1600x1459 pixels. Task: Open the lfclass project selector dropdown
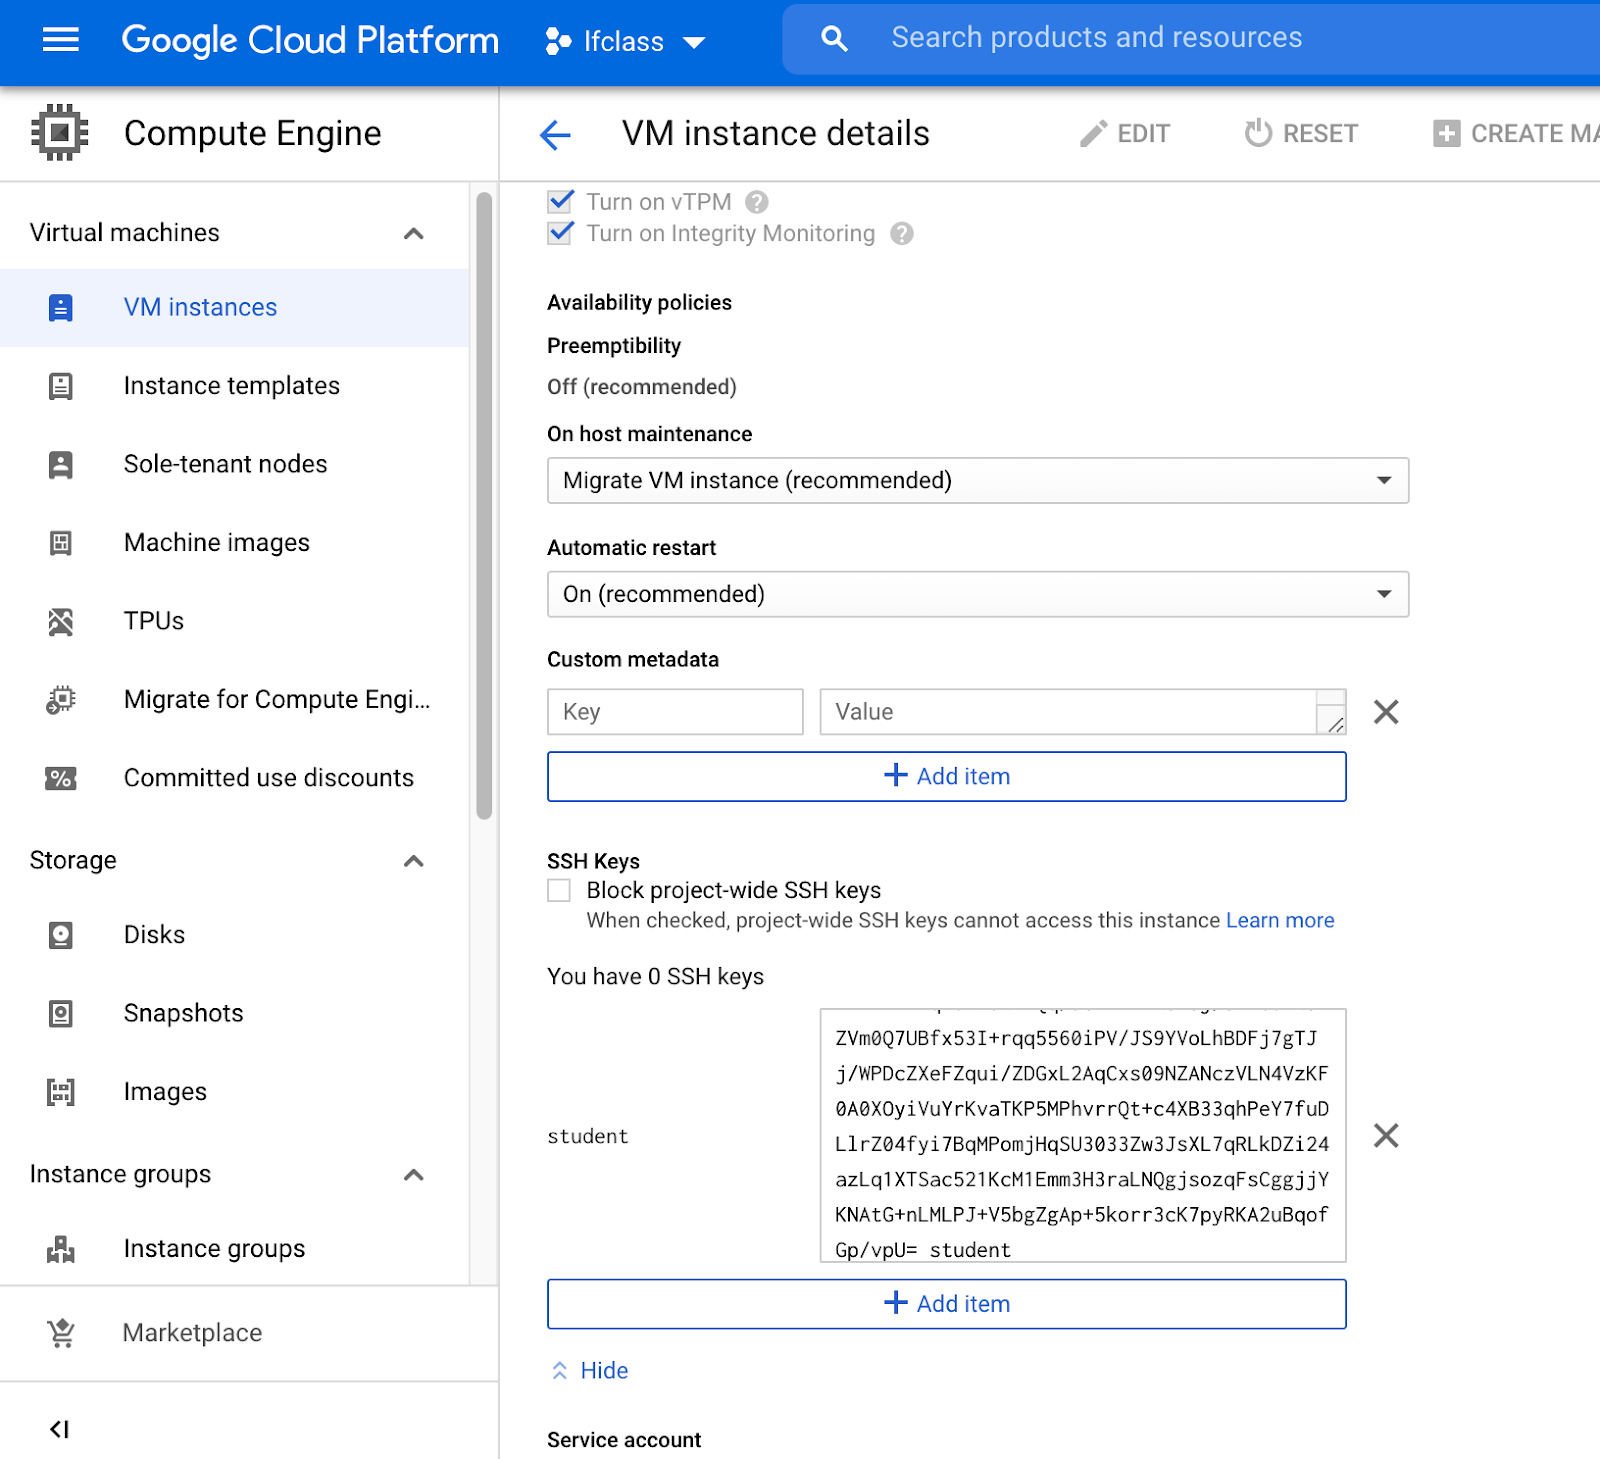click(625, 41)
